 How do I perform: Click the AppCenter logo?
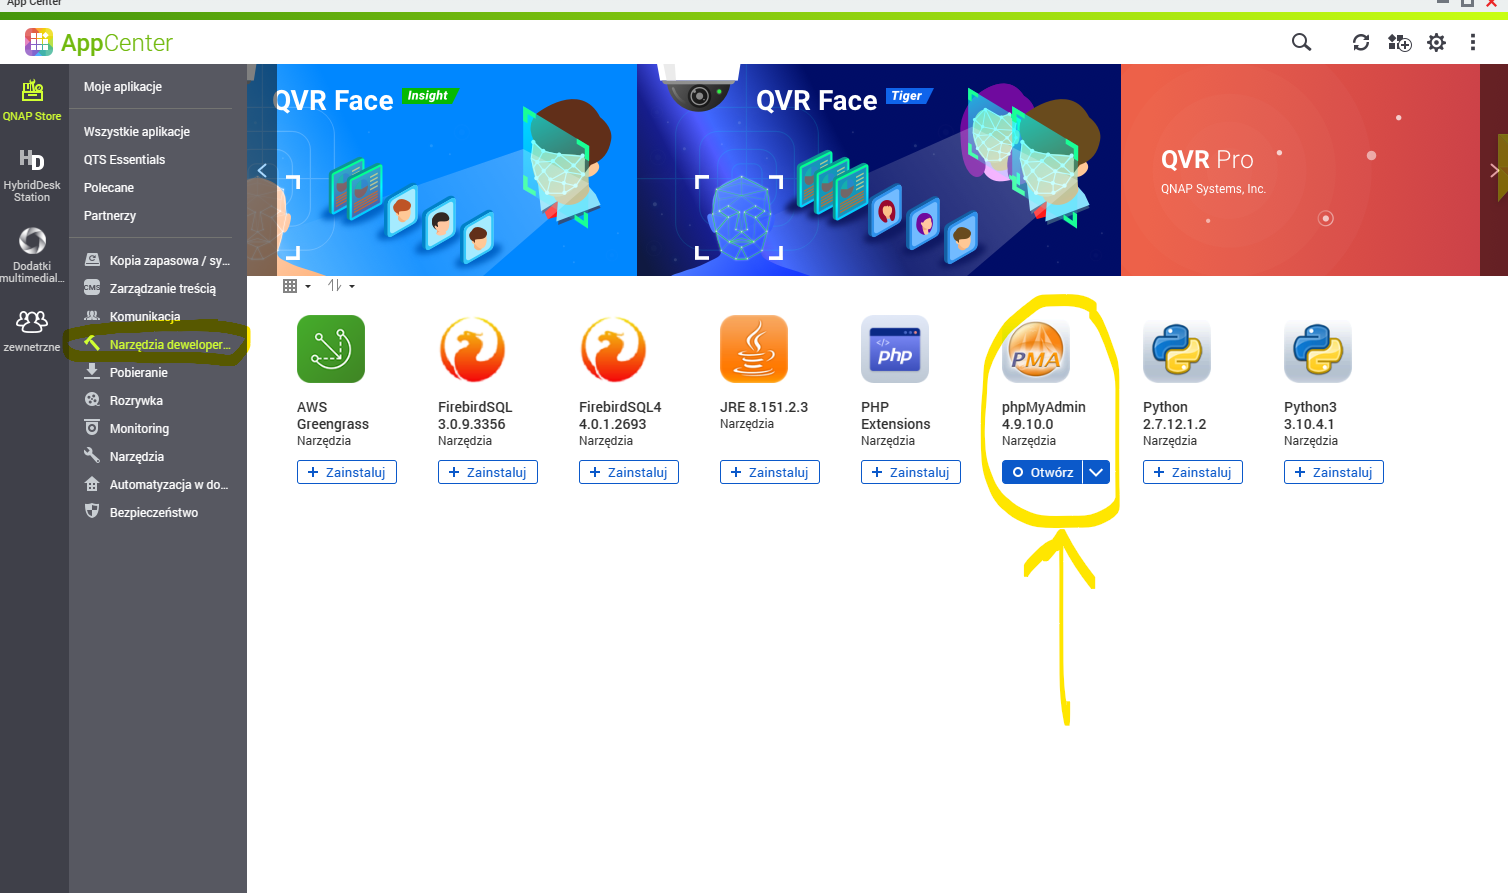[99, 42]
